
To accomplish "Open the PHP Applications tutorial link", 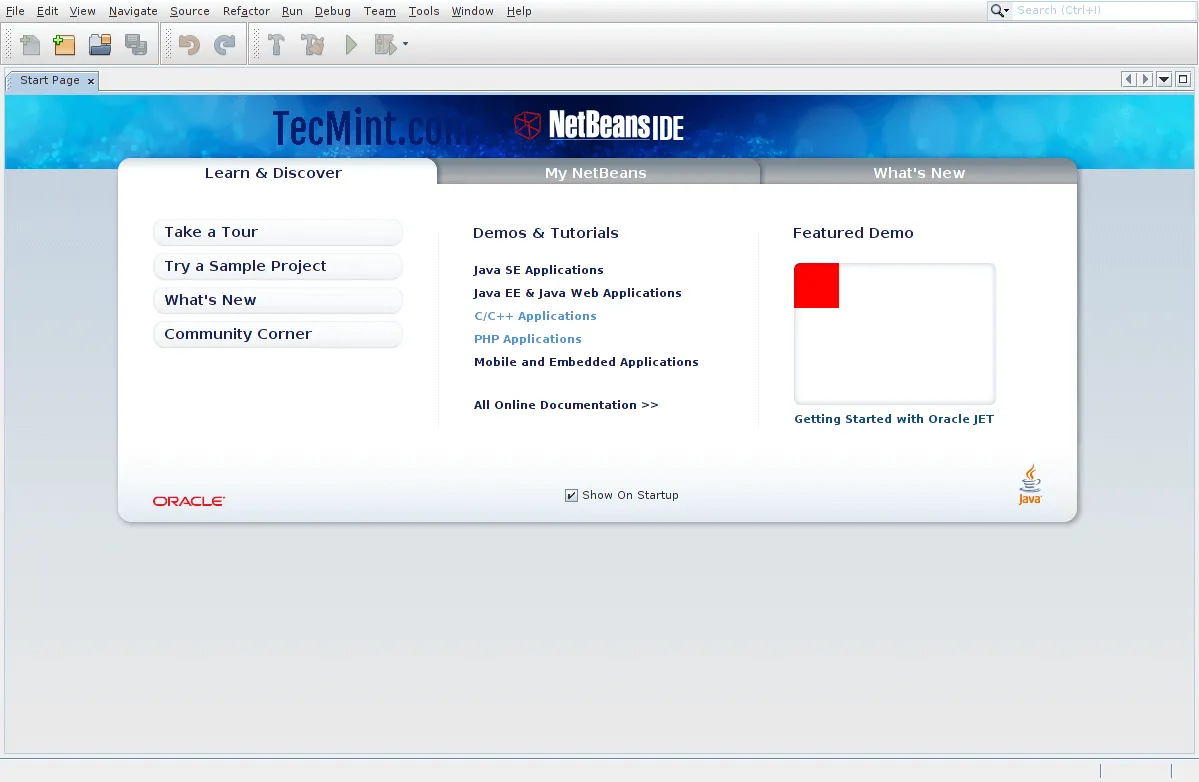I will tap(527, 339).
